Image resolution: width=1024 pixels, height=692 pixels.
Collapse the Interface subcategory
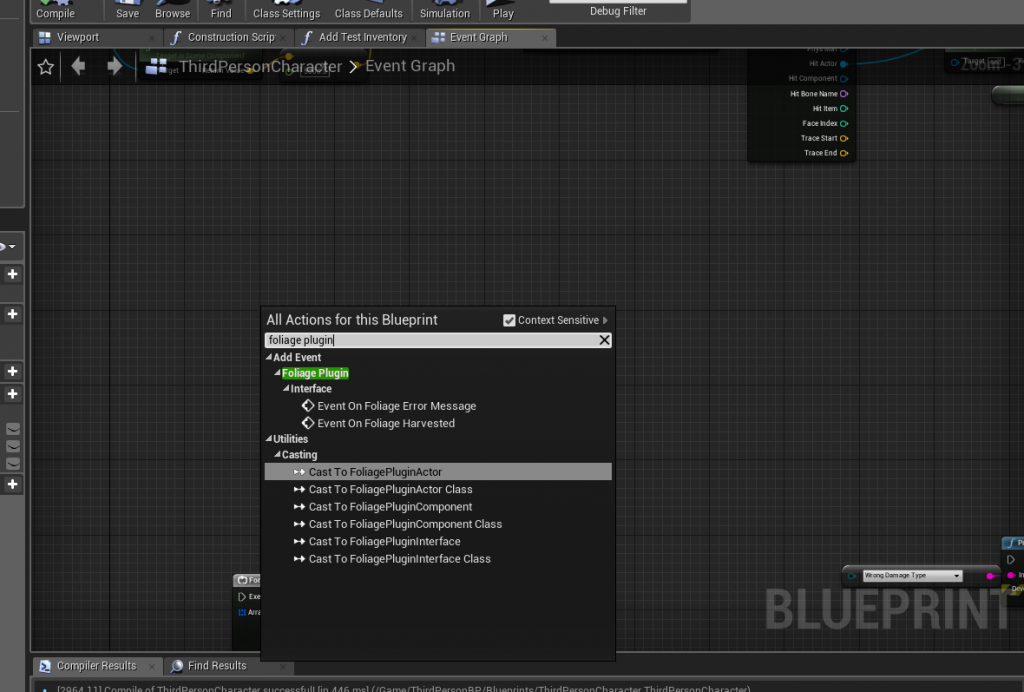(286, 388)
